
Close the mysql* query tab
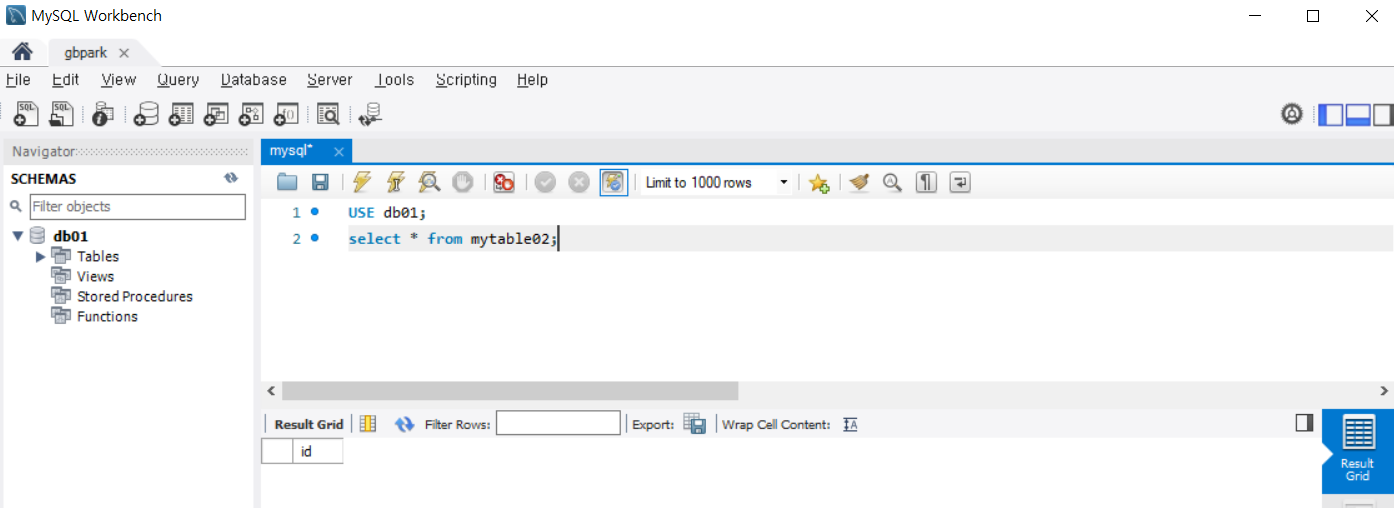pos(339,152)
